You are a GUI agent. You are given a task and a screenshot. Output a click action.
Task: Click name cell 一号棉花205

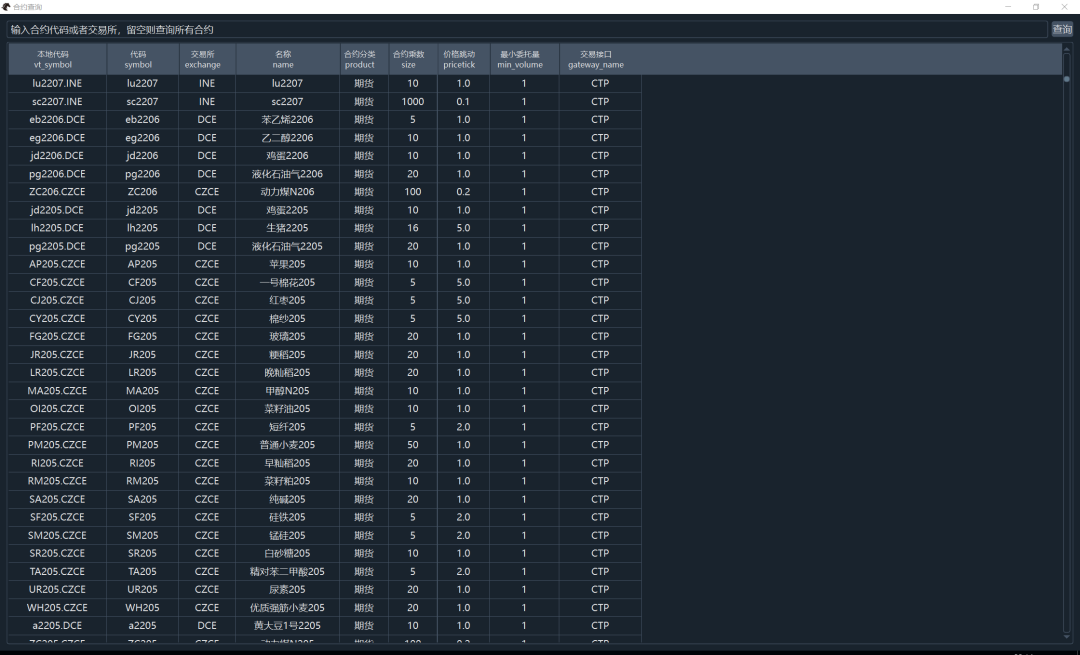click(x=287, y=282)
